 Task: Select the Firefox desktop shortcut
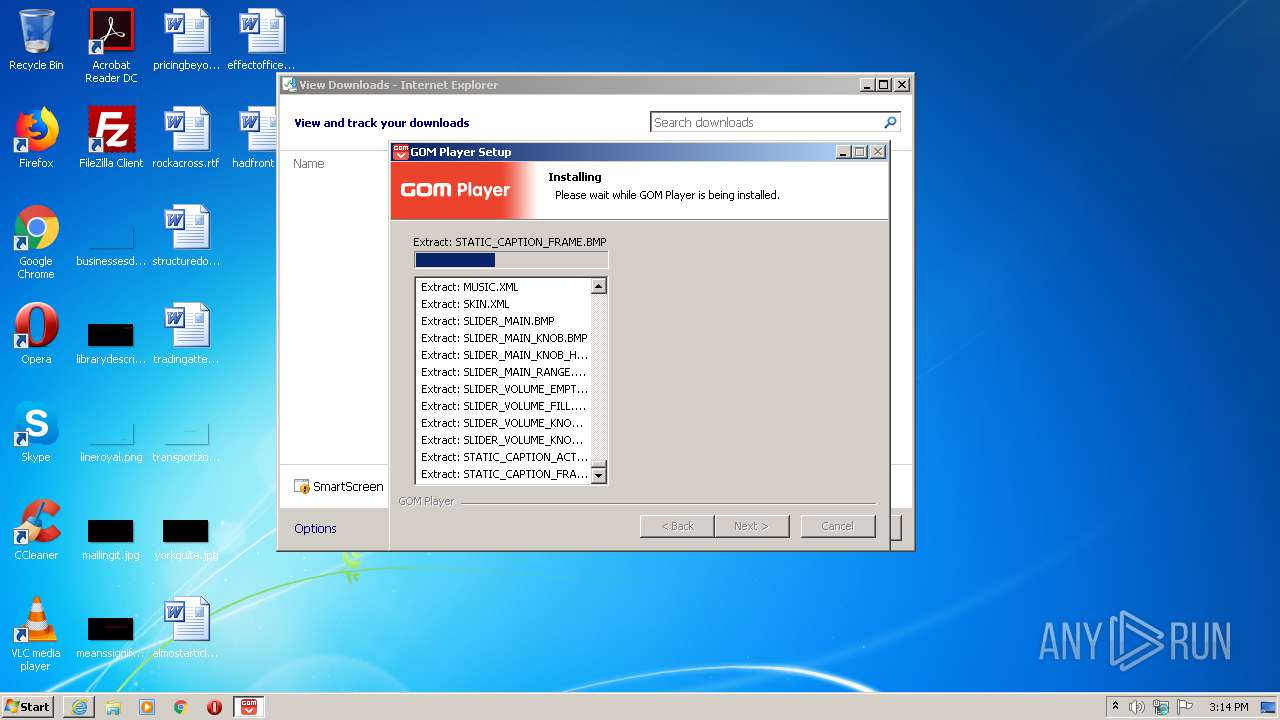click(x=36, y=138)
